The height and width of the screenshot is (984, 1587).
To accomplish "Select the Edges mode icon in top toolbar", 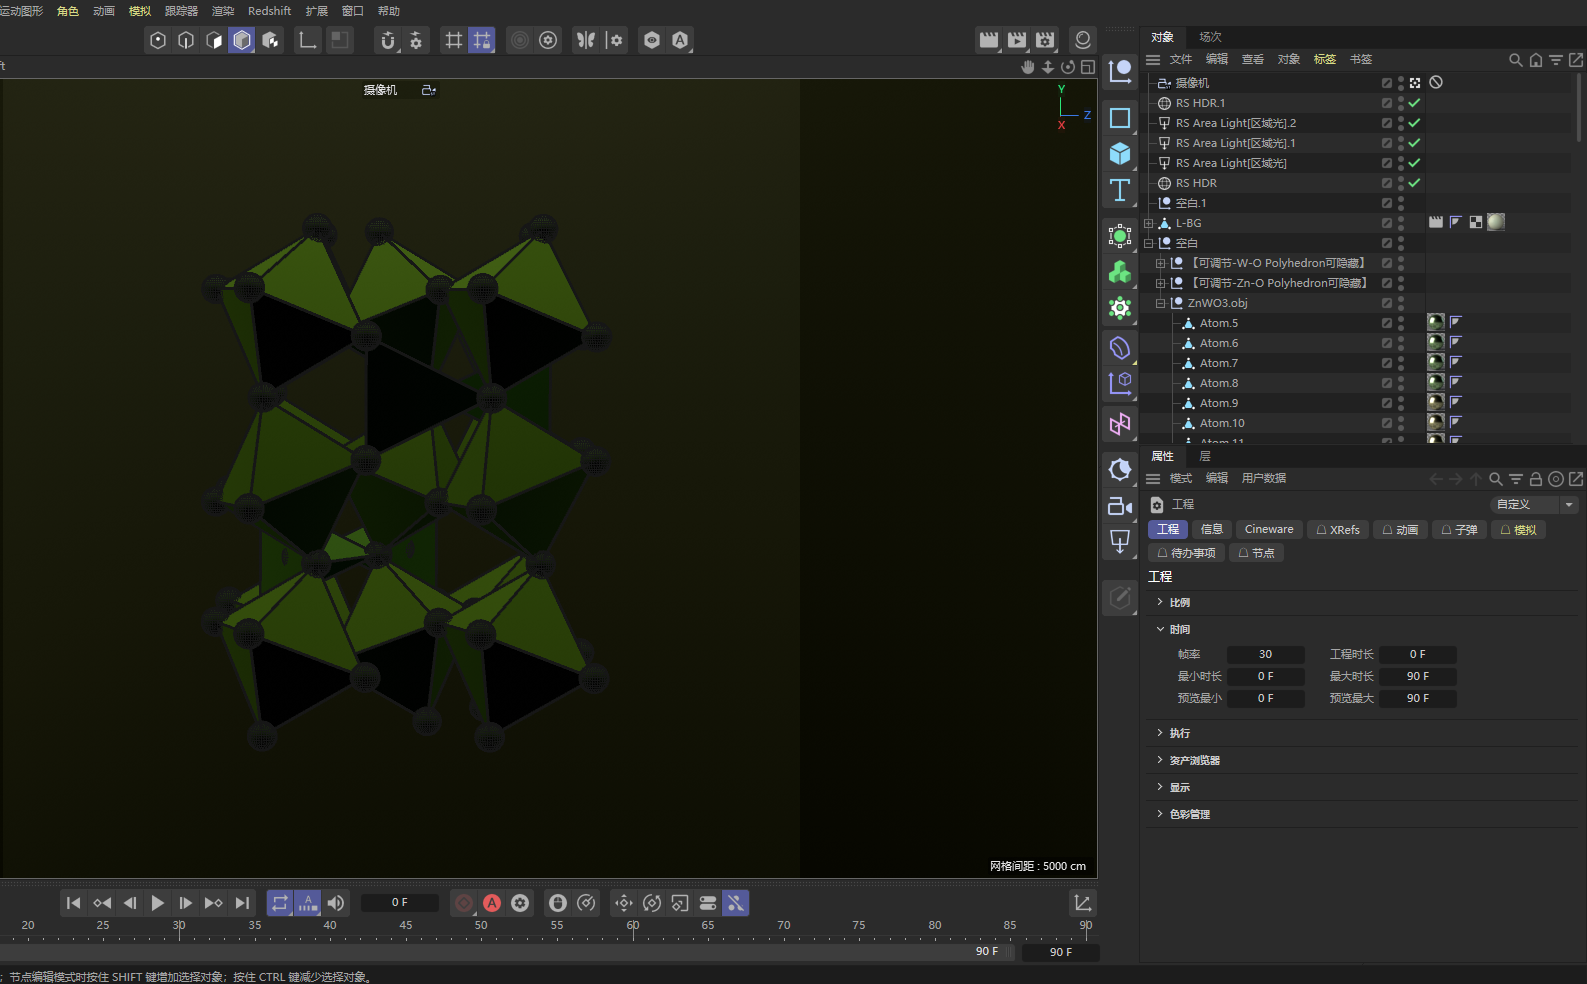I will (x=186, y=40).
